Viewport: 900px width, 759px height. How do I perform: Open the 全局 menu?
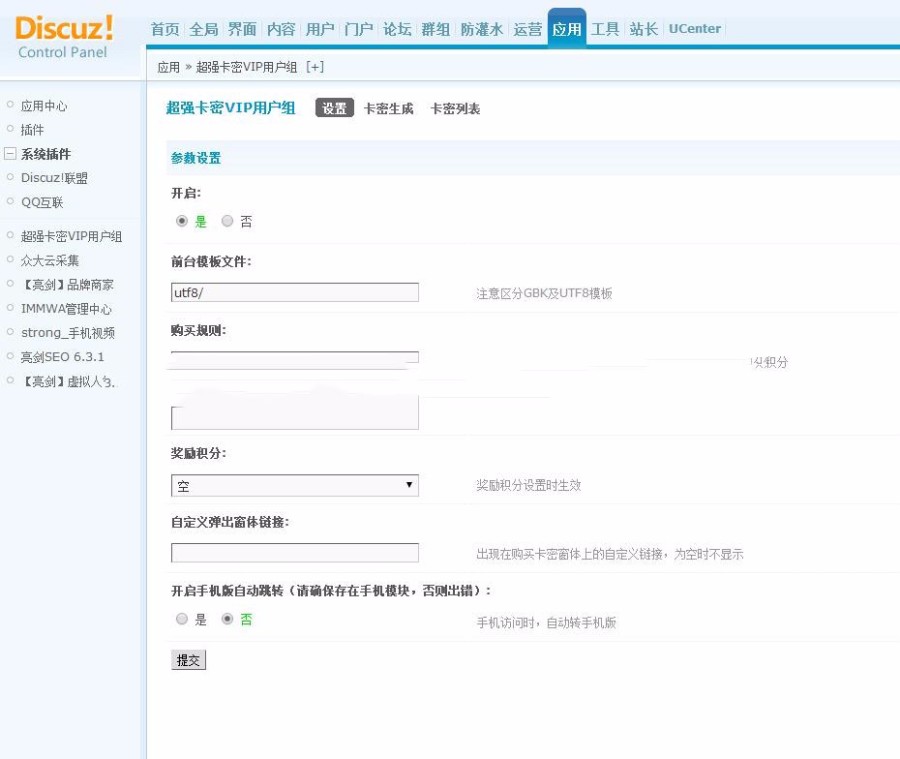tap(205, 29)
